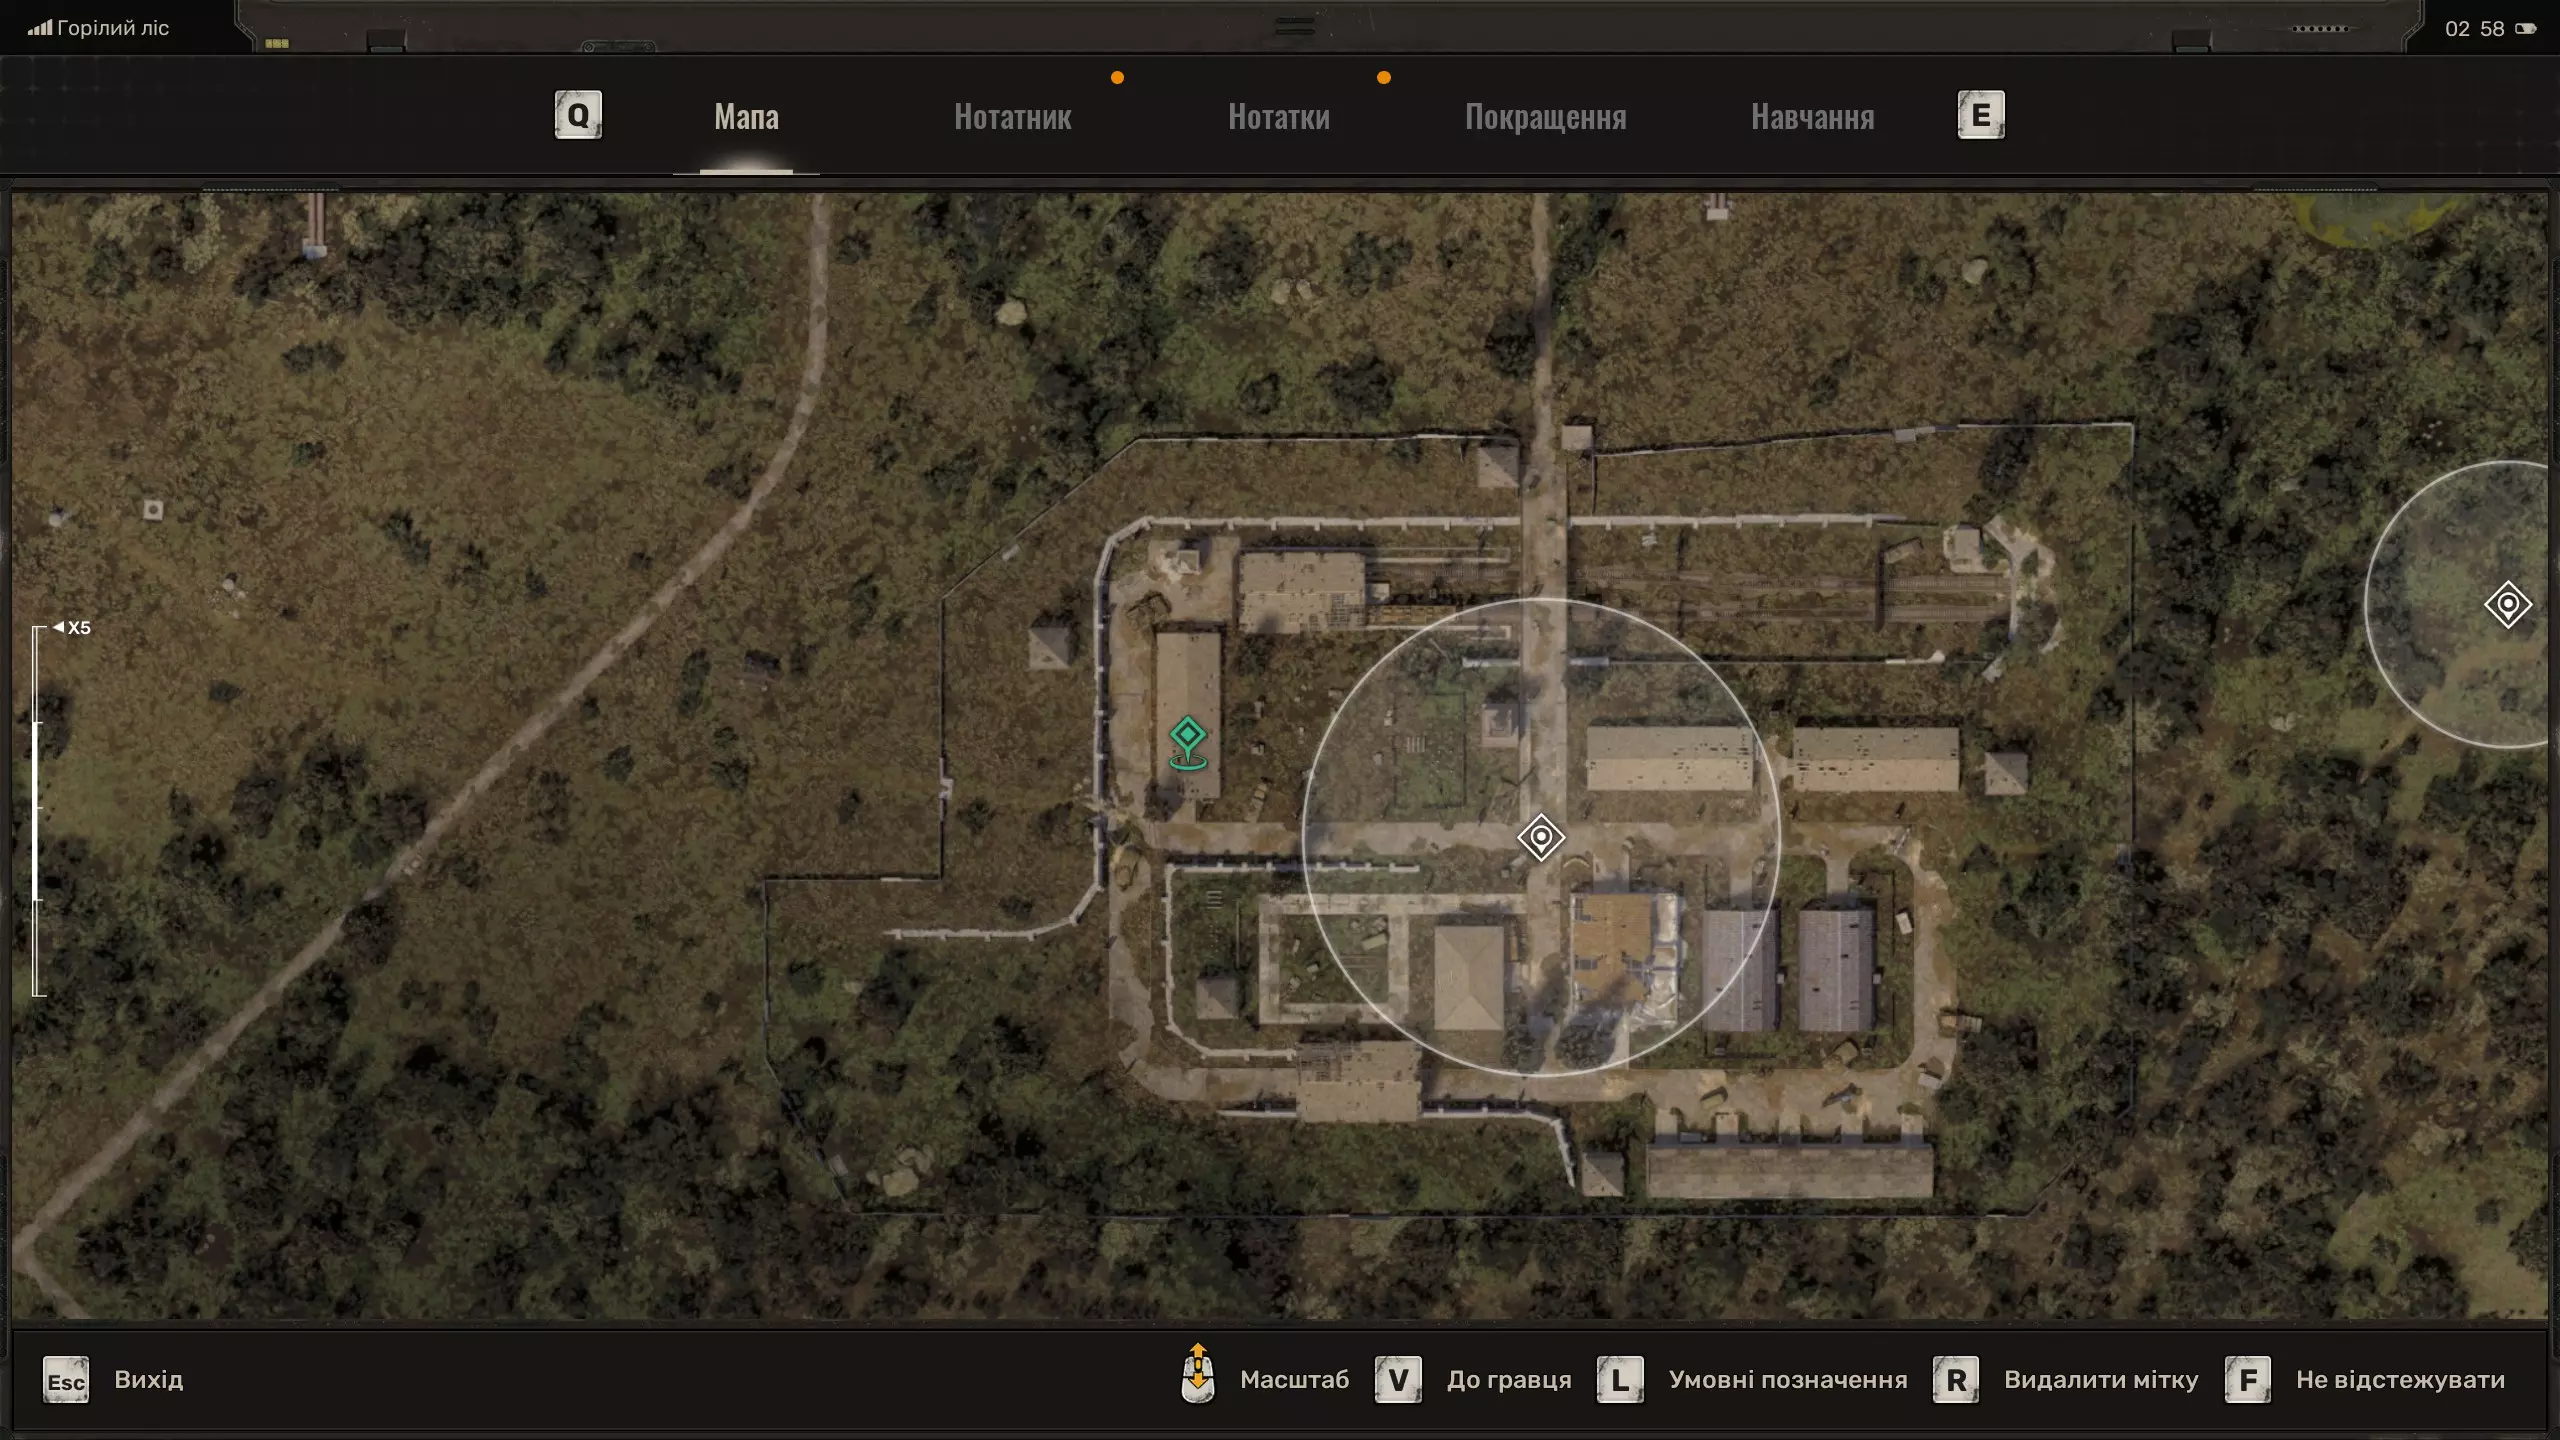Image resolution: width=2560 pixels, height=1440 pixels.
Task: Click the До гравця label
Action: click(x=1508, y=1380)
